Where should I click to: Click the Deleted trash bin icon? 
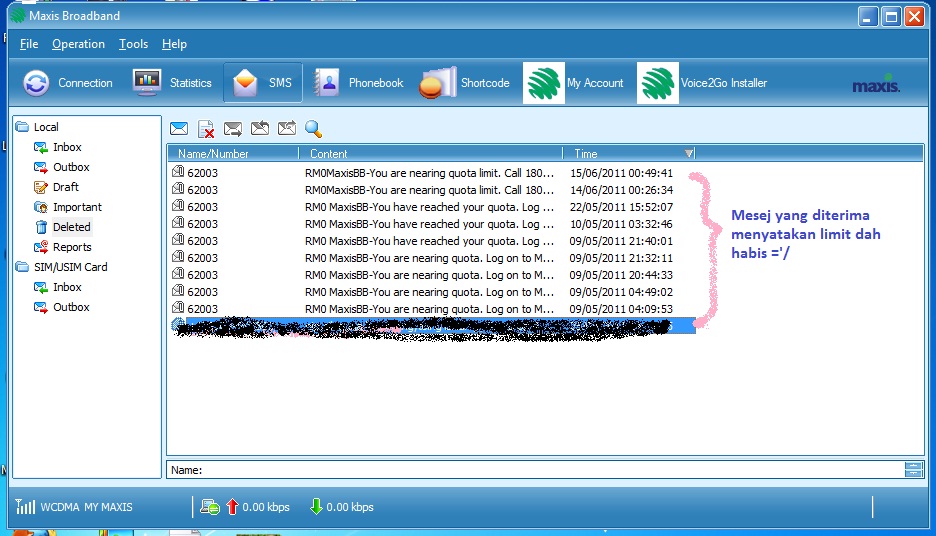point(41,227)
